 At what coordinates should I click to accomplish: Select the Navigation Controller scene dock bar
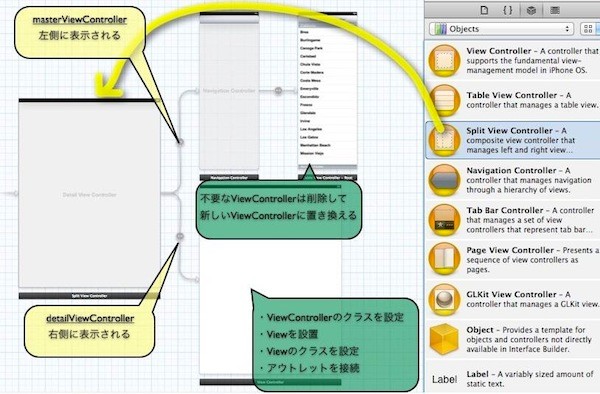tap(229, 177)
